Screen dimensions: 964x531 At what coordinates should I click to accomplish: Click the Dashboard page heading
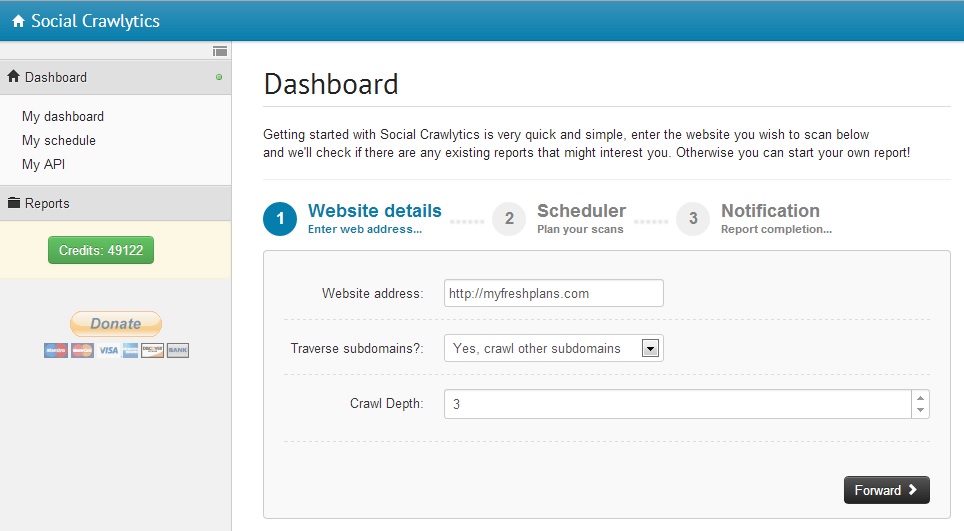click(x=331, y=84)
